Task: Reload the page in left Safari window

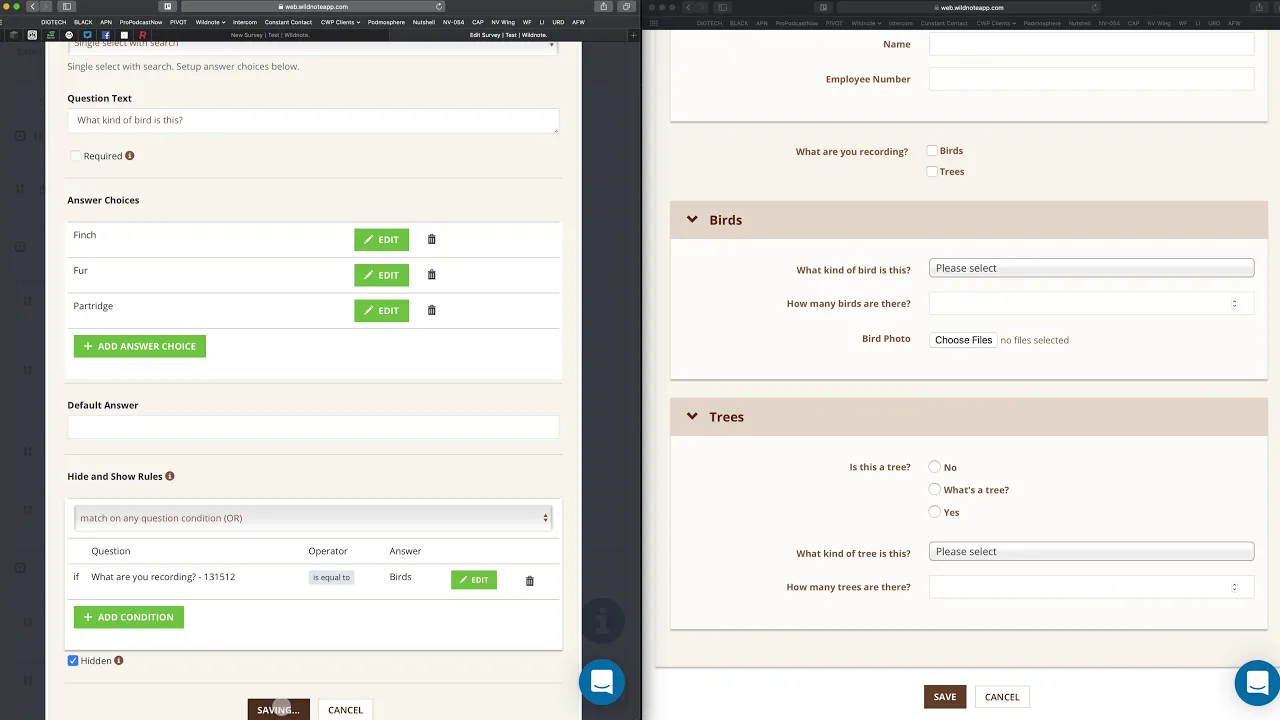Action: [x=439, y=7]
